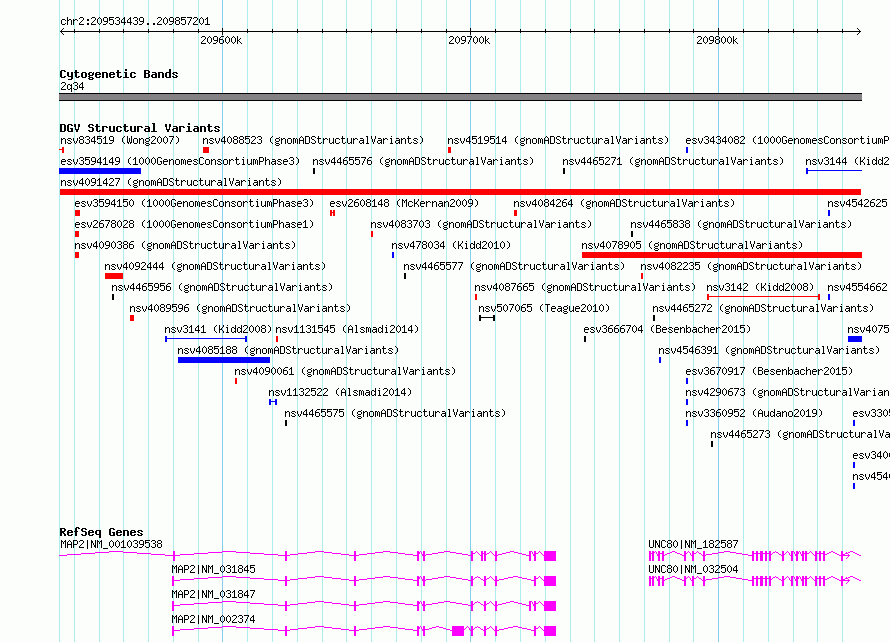Open the MAP2|NM_001039538 transcript label
This screenshot has width=890, height=642.
(x=111, y=544)
